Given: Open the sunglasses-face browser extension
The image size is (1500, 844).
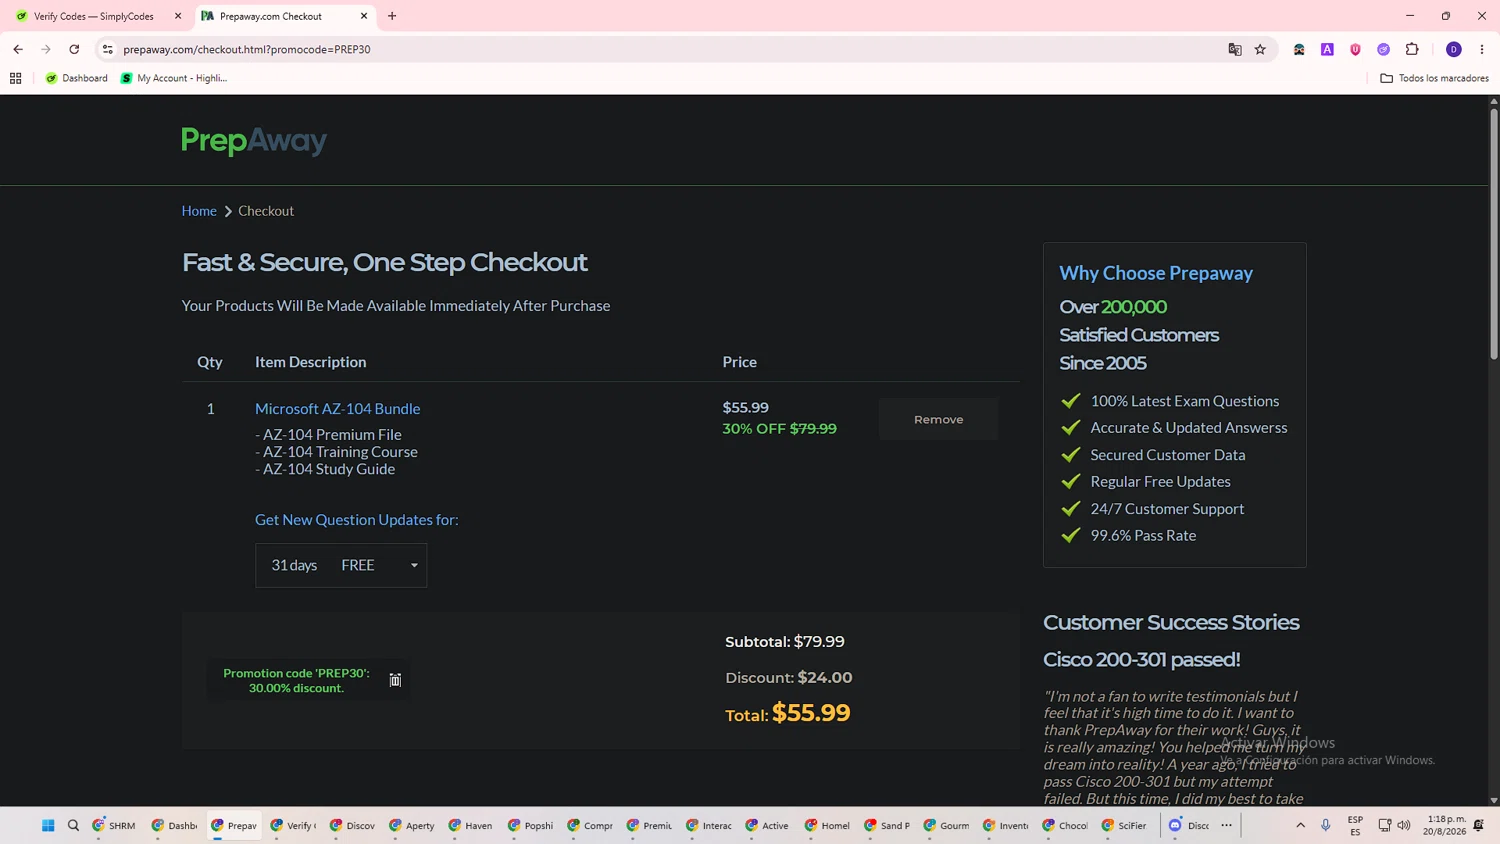Looking at the screenshot, I should 1299,49.
